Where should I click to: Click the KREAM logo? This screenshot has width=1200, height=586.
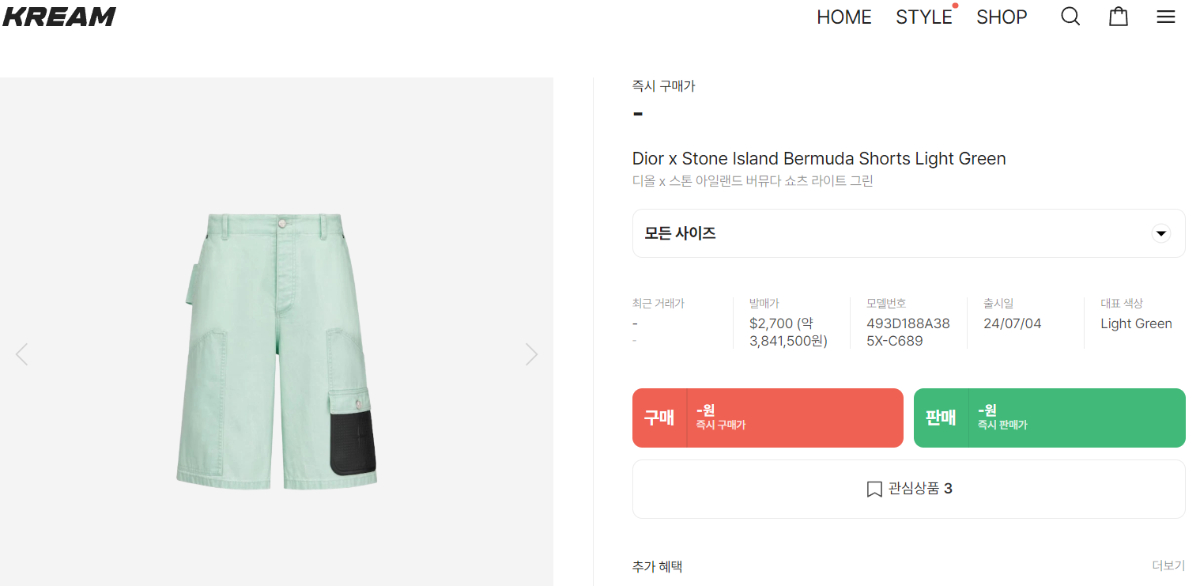[60, 16]
